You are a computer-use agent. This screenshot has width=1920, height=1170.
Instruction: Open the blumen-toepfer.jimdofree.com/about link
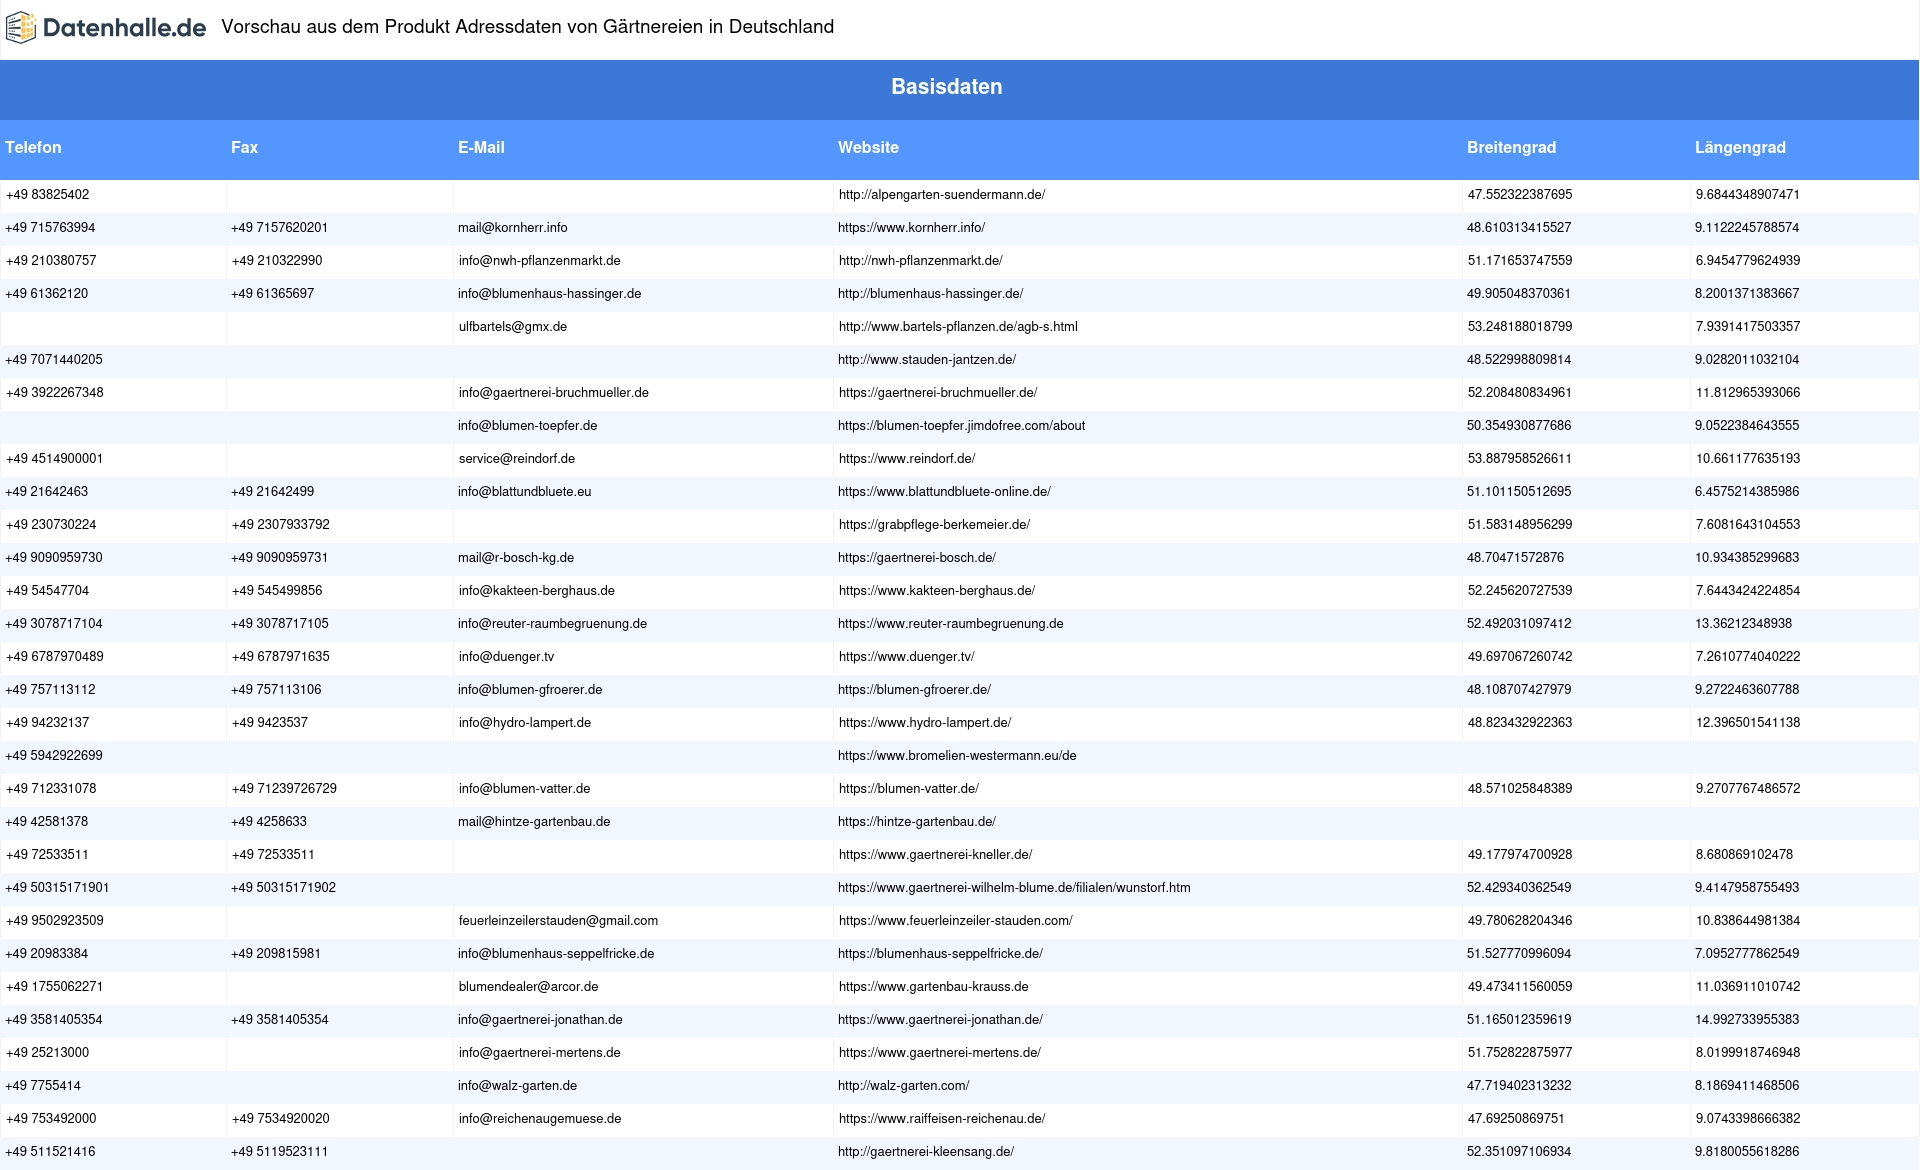(961, 426)
